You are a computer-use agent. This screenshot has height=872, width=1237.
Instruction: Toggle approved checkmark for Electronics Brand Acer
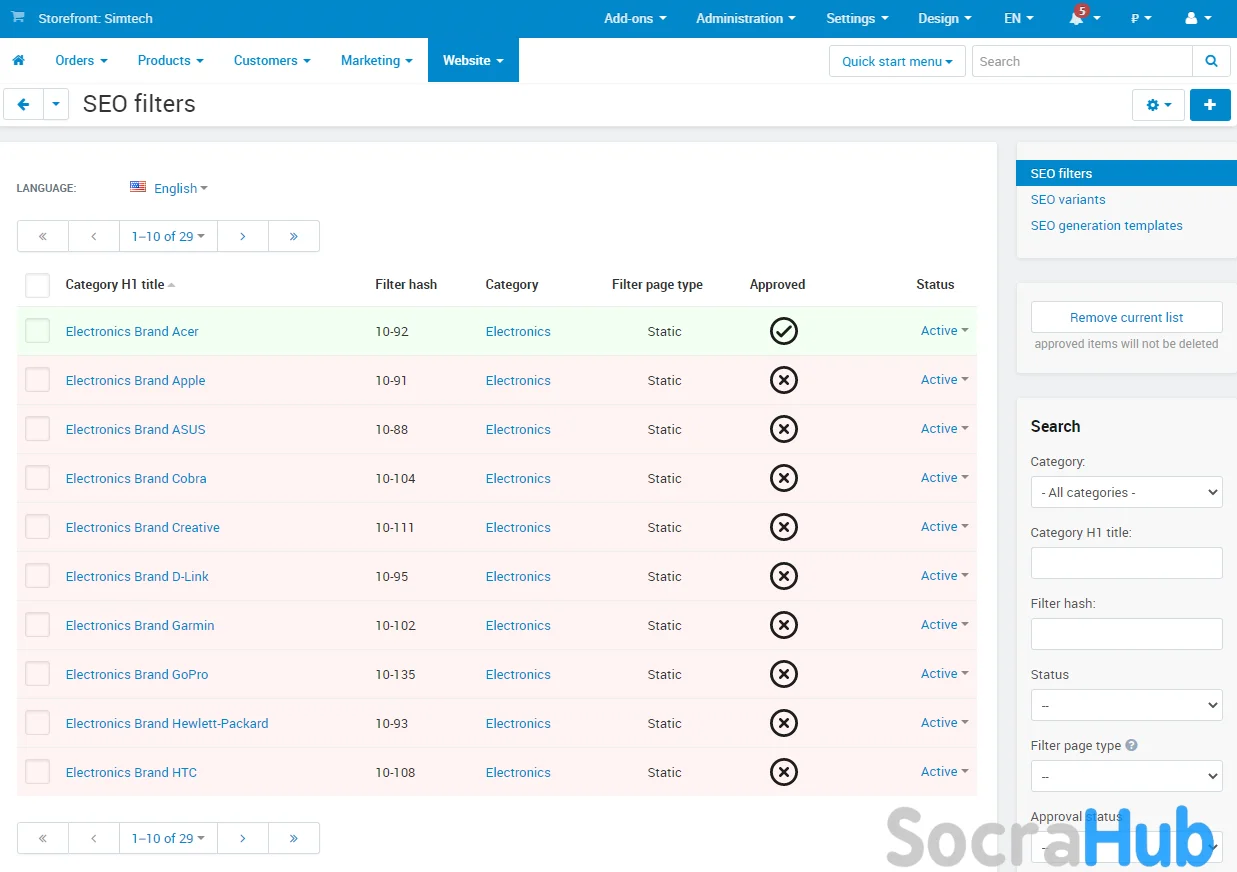click(x=784, y=331)
